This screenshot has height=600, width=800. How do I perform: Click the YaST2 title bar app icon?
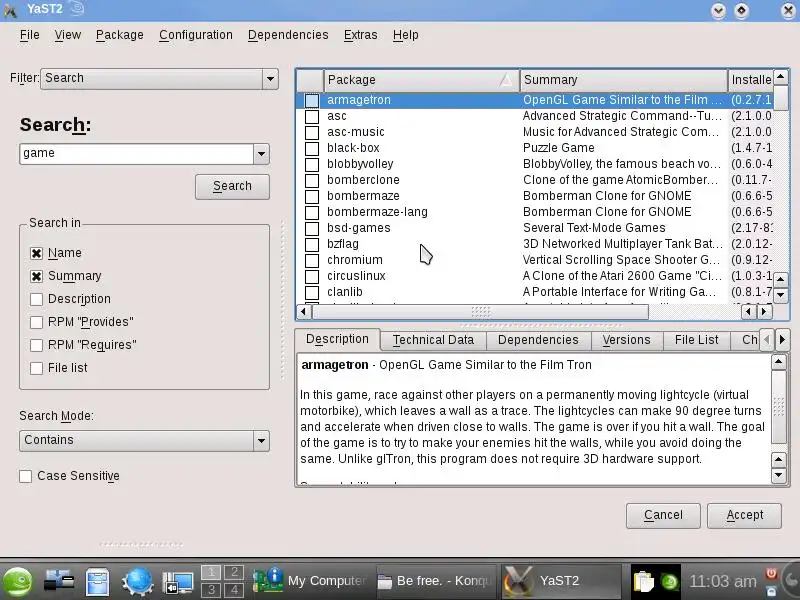click(x=11, y=9)
